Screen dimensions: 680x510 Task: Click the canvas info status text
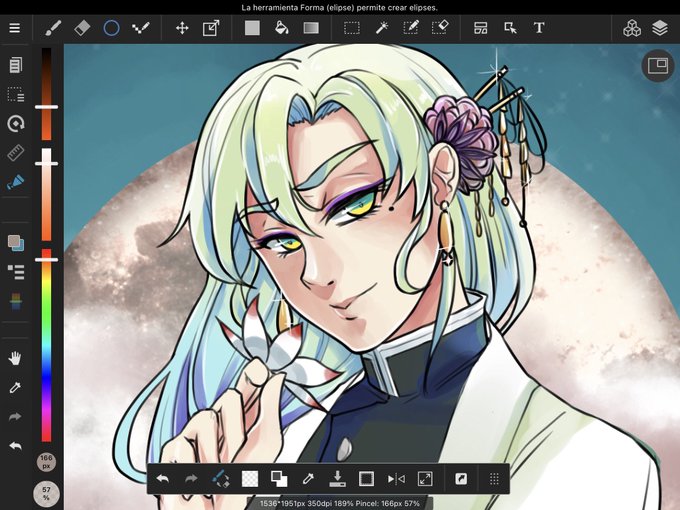pos(340,503)
